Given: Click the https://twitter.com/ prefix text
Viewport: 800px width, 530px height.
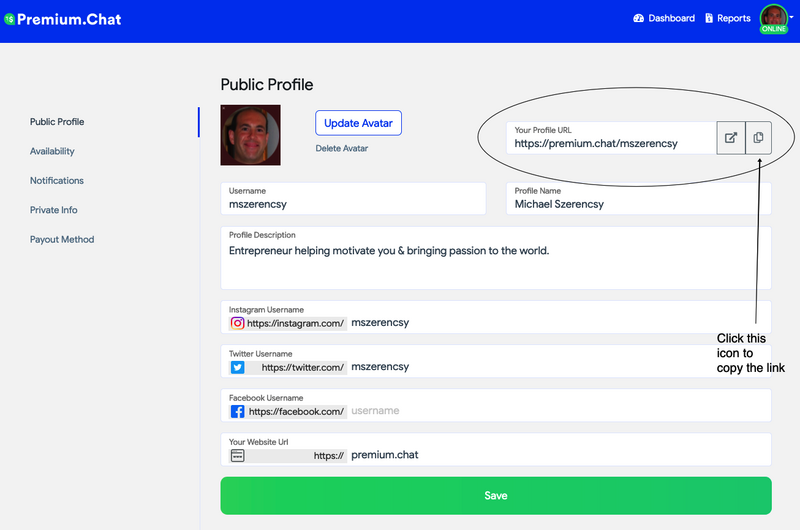Looking at the screenshot, I should pos(303,367).
